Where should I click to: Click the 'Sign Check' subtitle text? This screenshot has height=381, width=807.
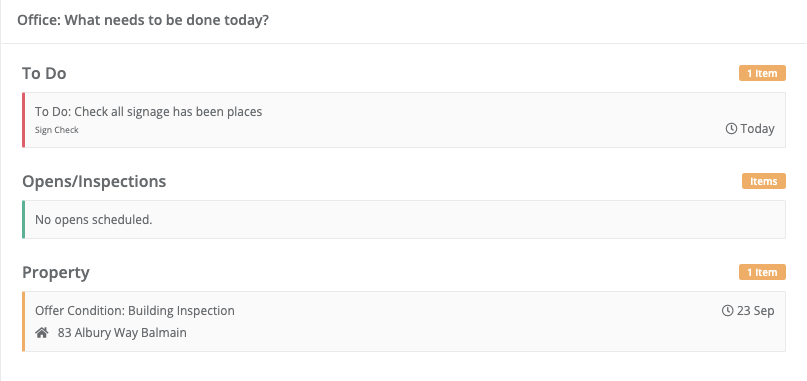[x=57, y=130]
